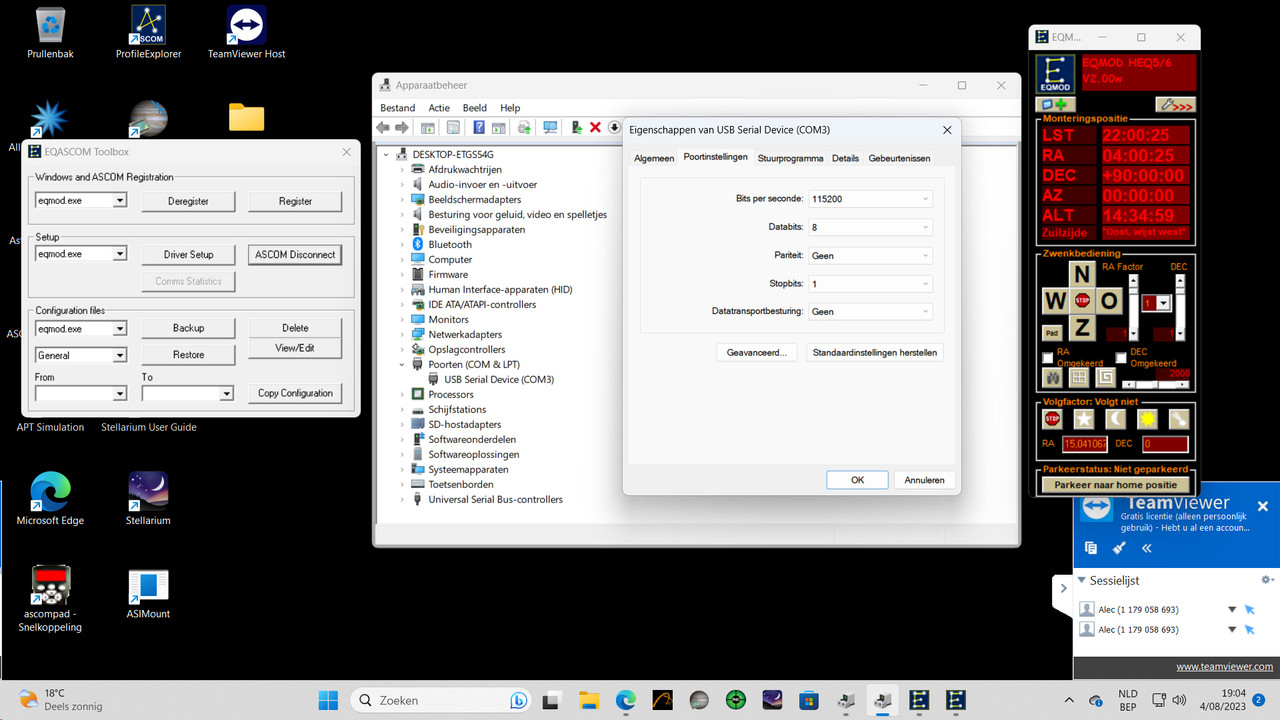This screenshot has width=1280, height=720.
Task: Start solar tracking with the sun icon
Action: [x=1147, y=419]
